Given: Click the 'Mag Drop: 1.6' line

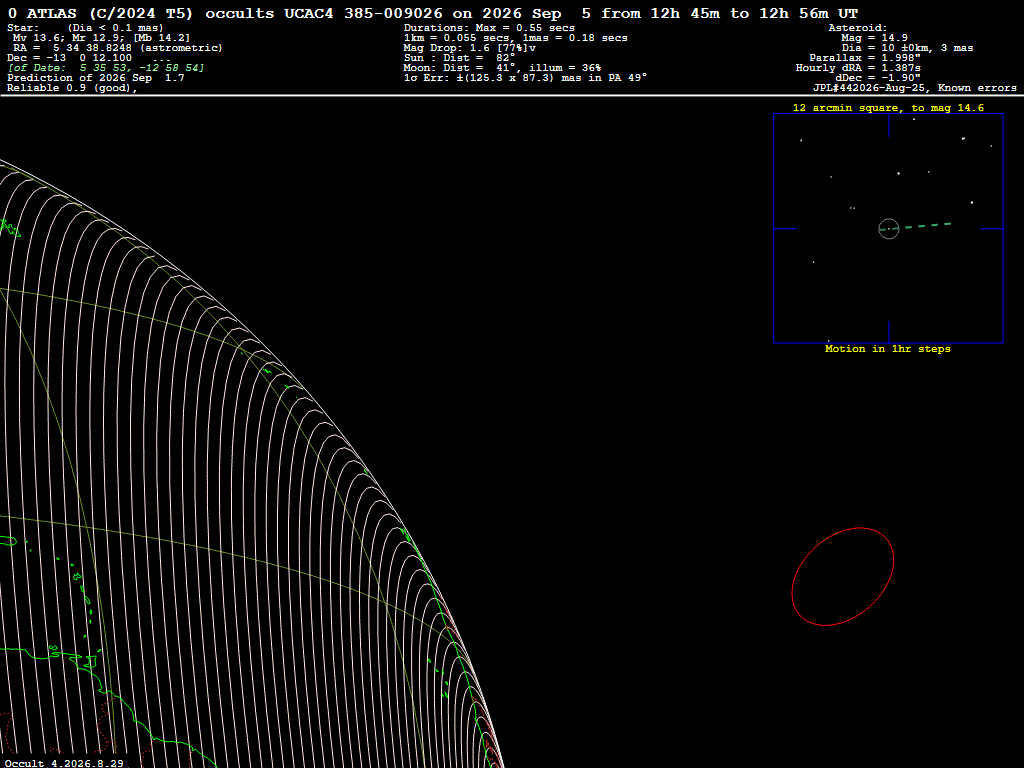Looking at the screenshot, I should [470, 48].
